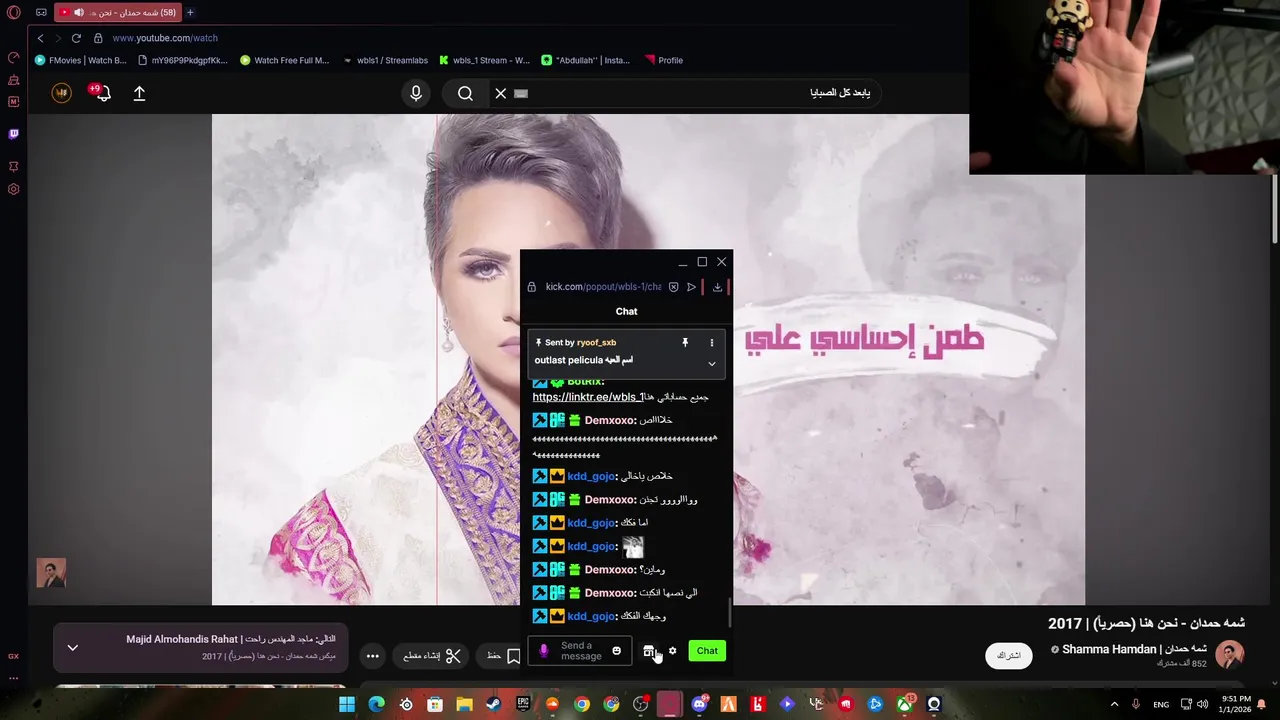The height and width of the screenshot is (720, 1280).
Task: Open a new browser tab
Action: point(190,13)
